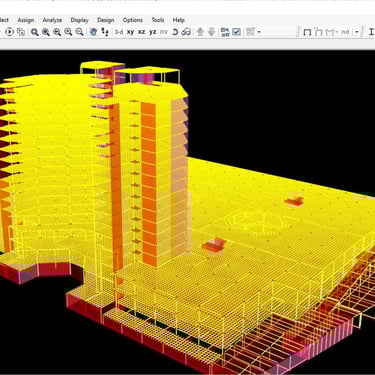Open the Tools menu

[158, 20]
